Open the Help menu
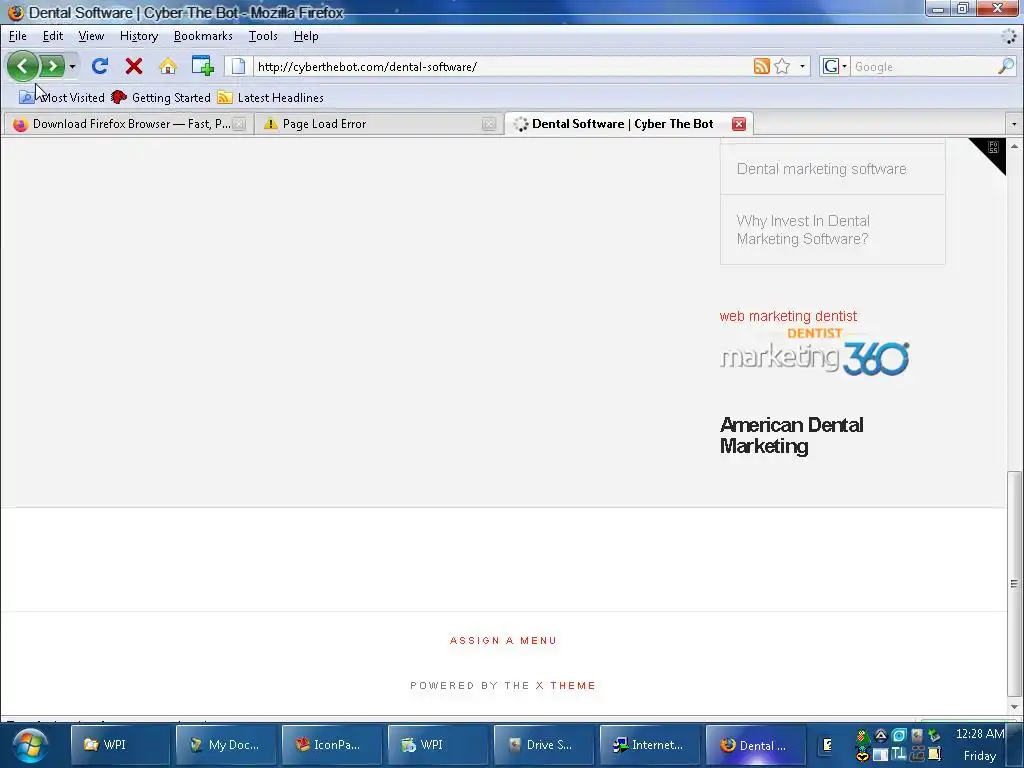 tap(306, 36)
